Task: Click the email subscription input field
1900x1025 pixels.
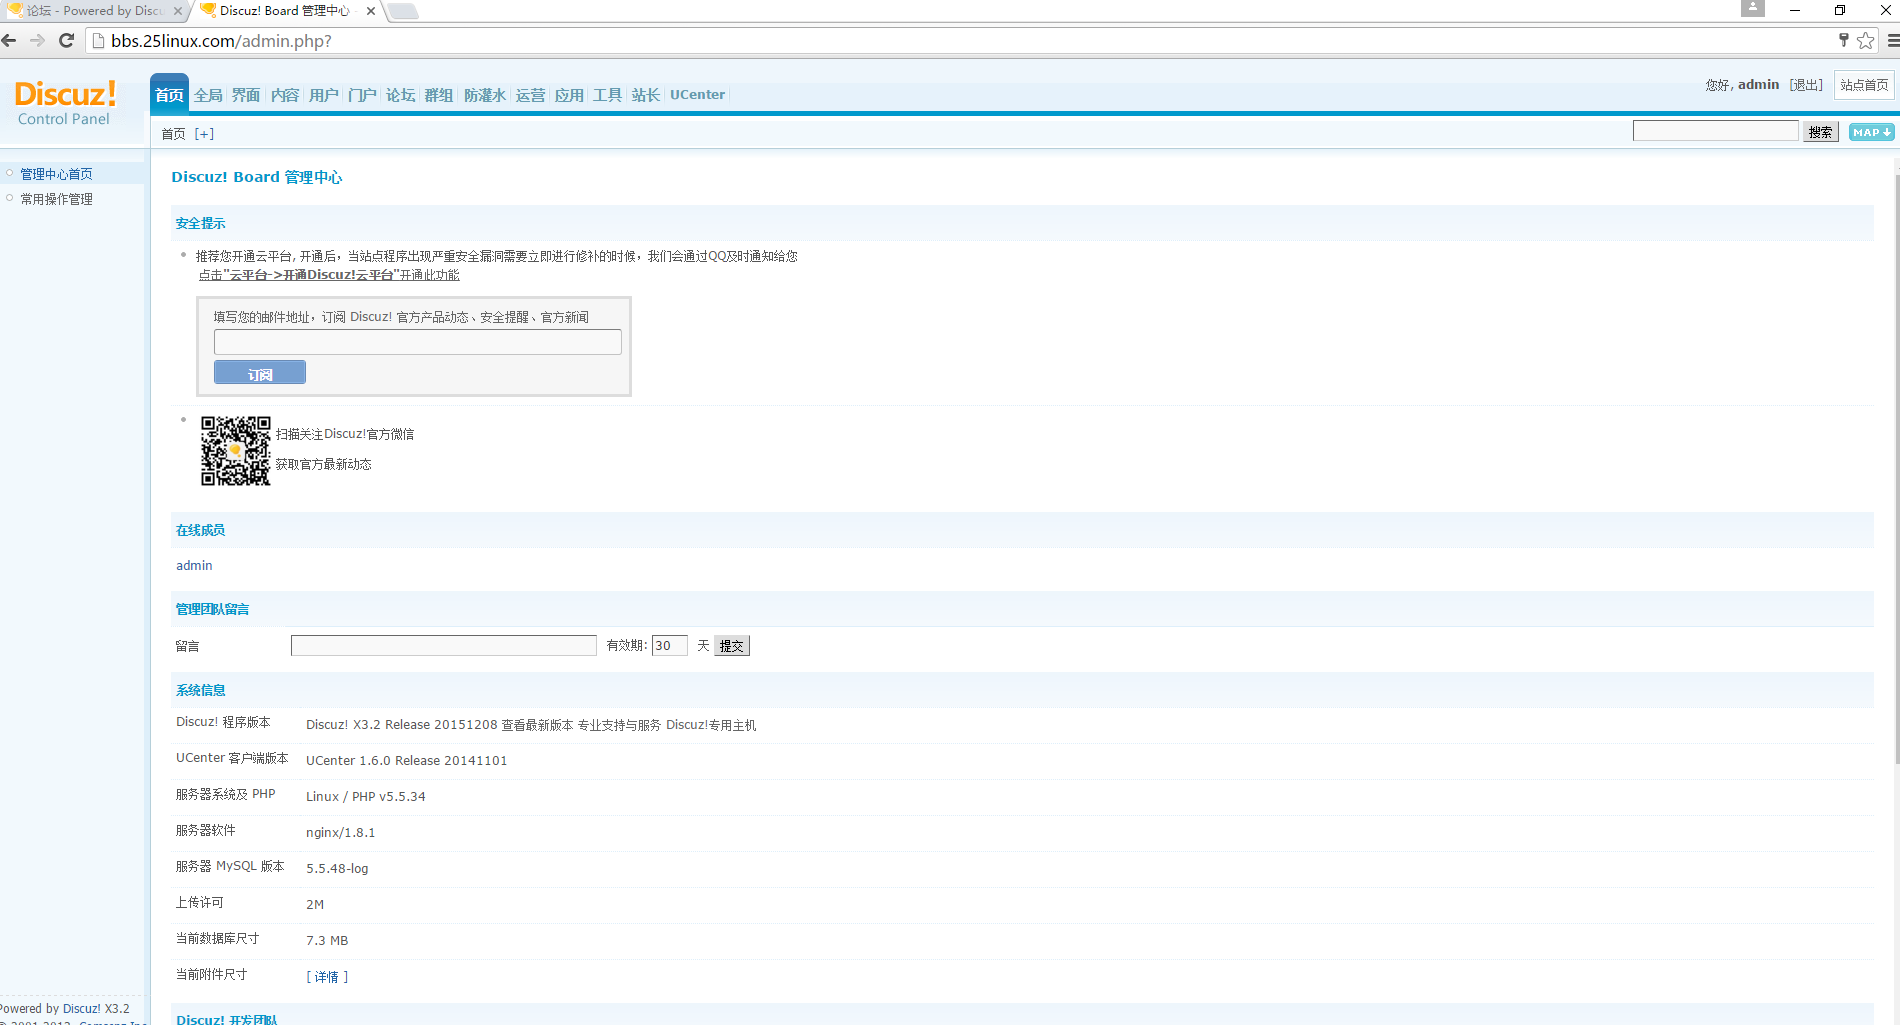Action: pos(418,342)
